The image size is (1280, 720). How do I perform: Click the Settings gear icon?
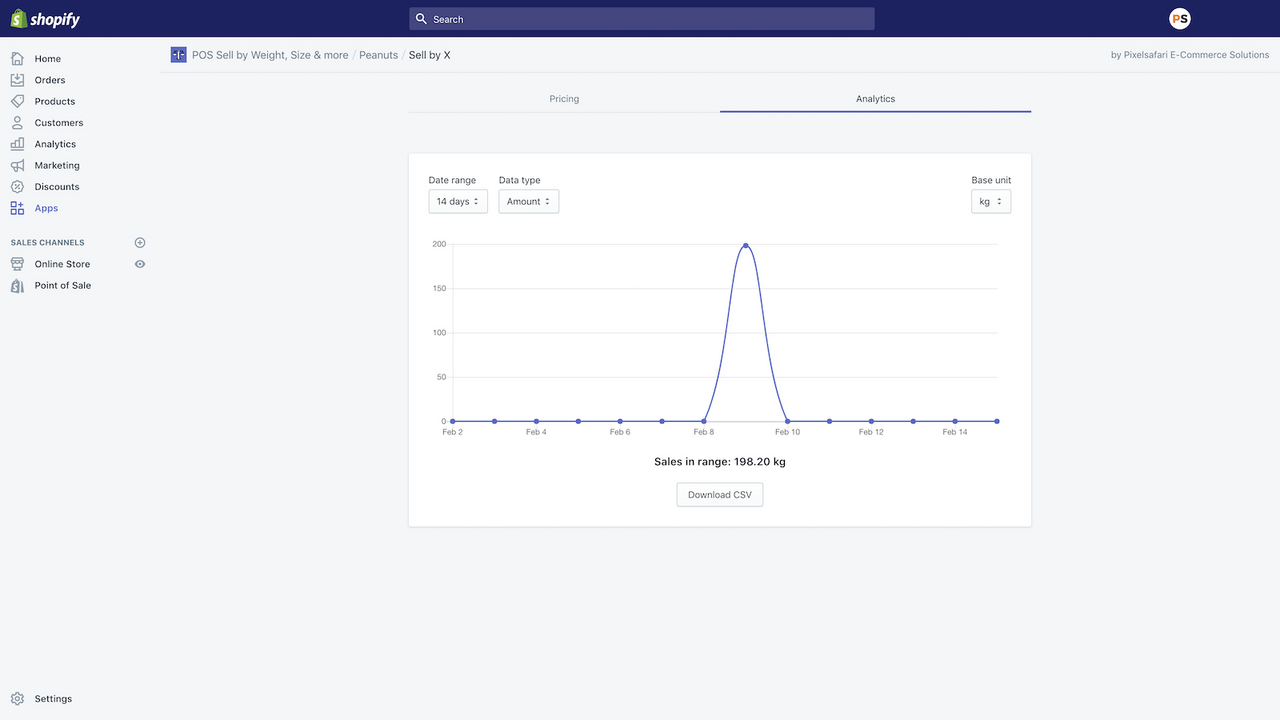coord(17,699)
